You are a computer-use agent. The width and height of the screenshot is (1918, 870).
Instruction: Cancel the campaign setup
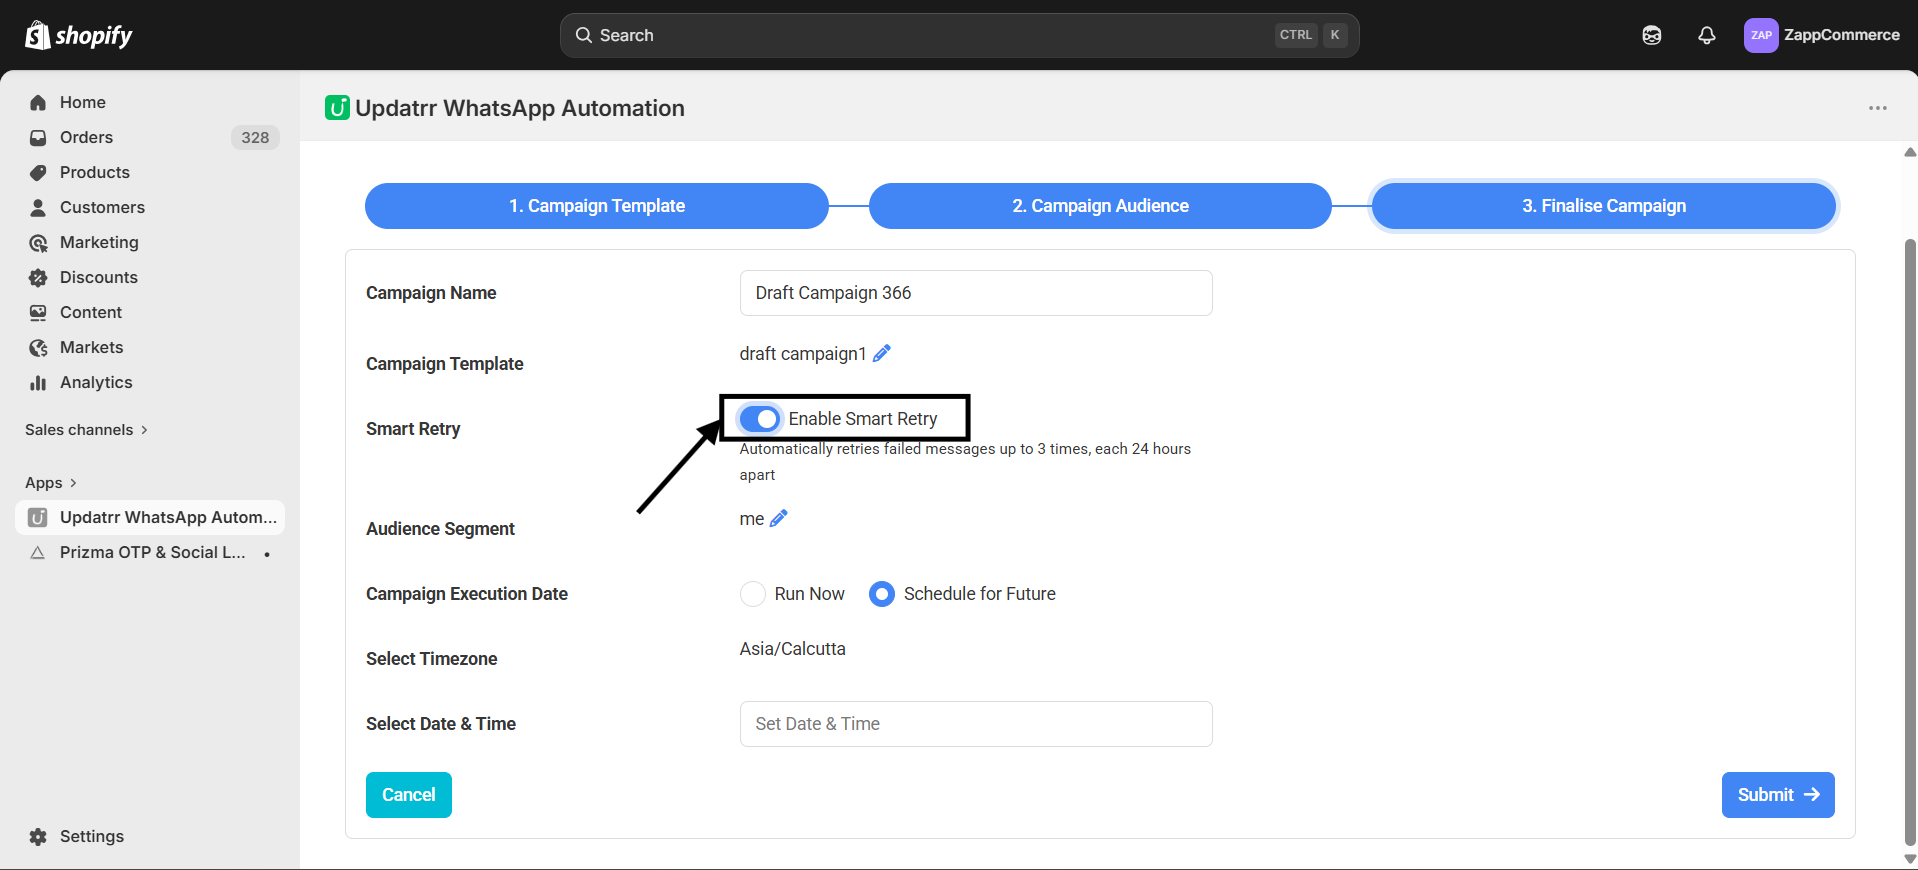(408, 795)
